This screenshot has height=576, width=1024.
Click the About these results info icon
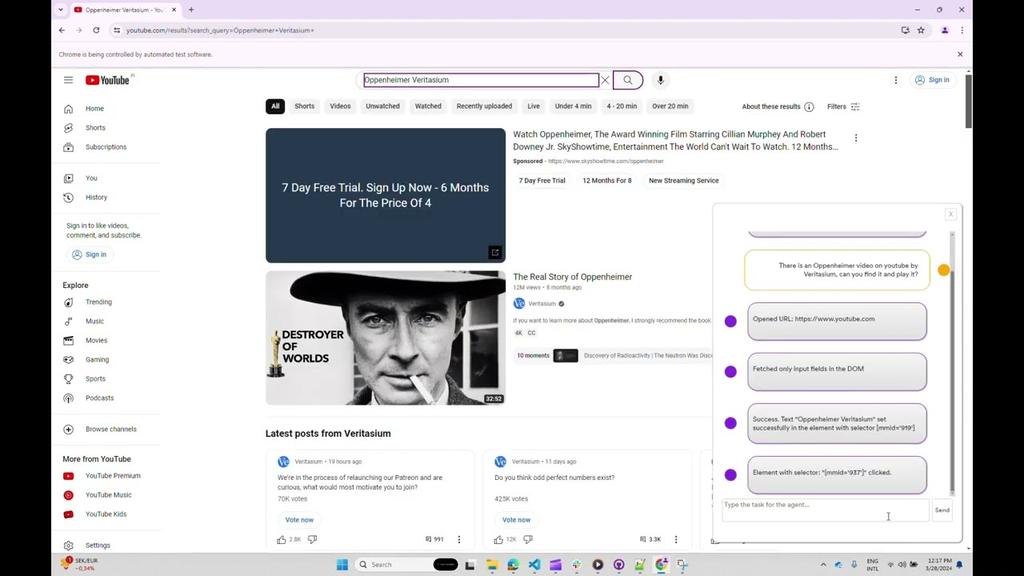(x=809, y=106)
